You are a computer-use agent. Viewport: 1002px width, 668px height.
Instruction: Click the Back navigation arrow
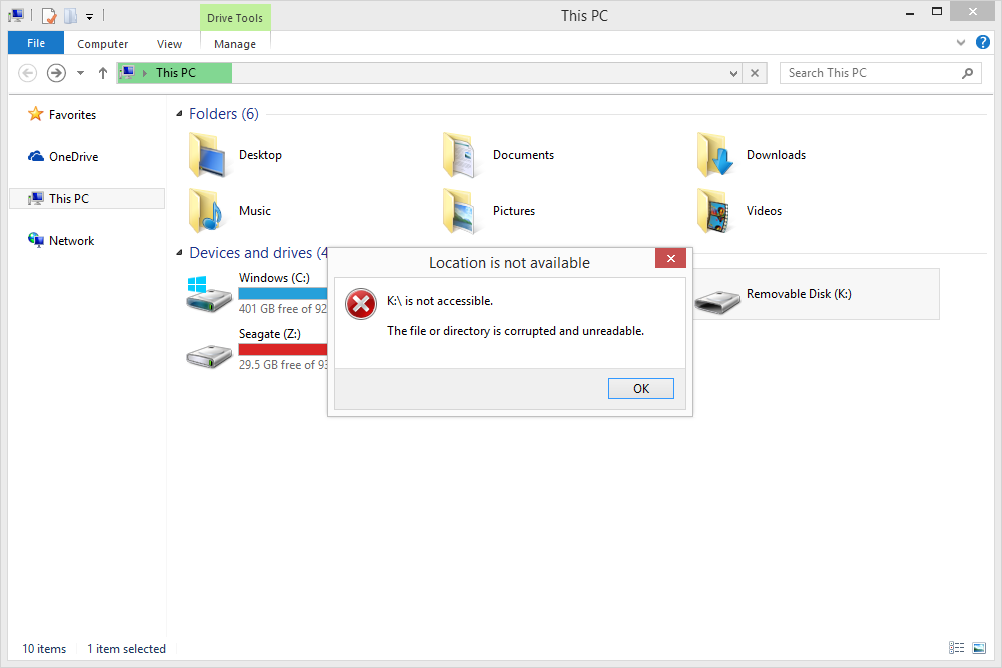(x=27, y=73)
